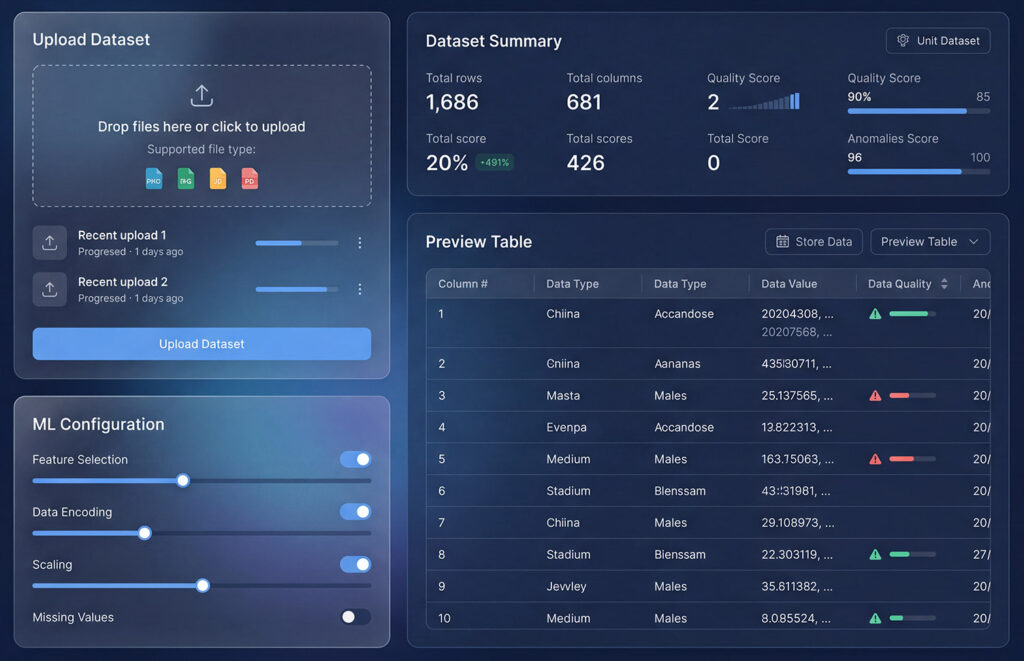Open three-dot menu for Recent upload 2

(x=360, y=289)
